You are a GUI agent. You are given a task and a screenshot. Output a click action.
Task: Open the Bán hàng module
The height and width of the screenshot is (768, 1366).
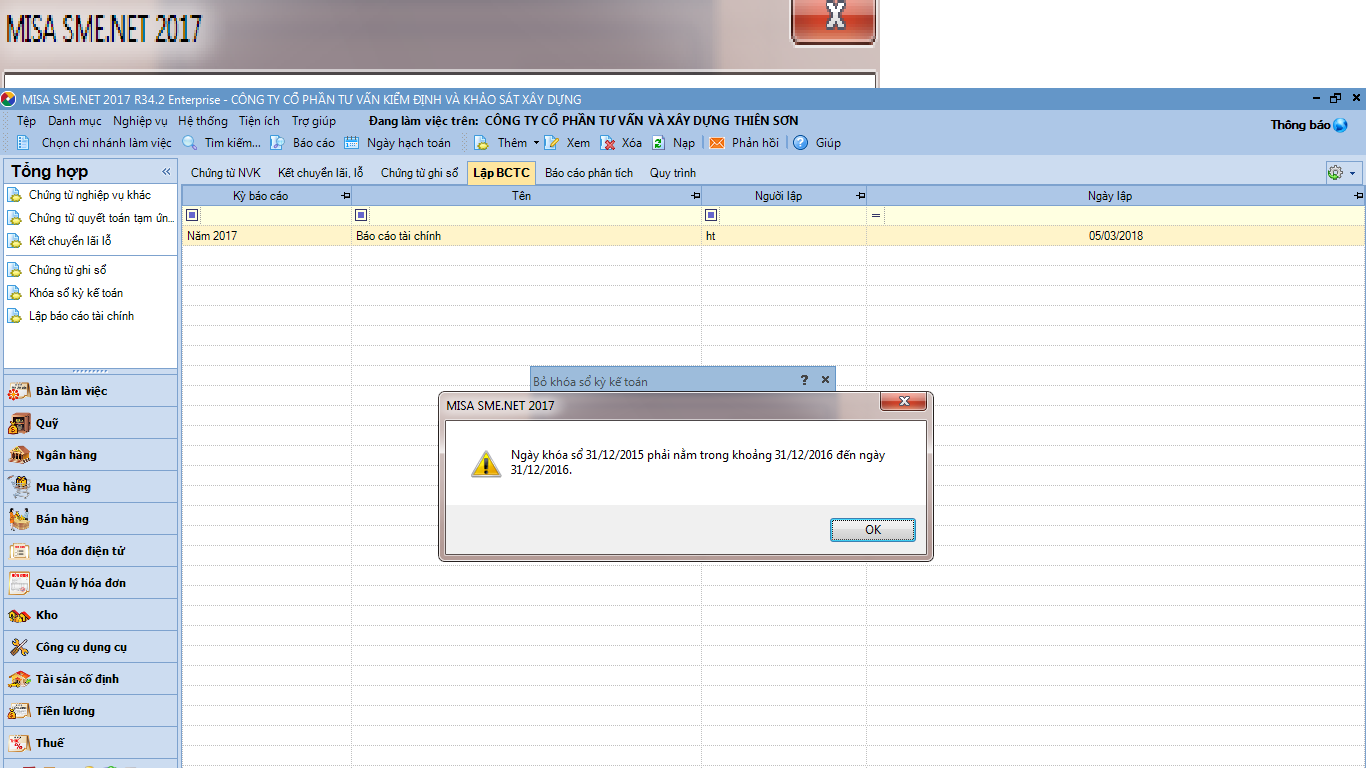click(x=91, y=519)
